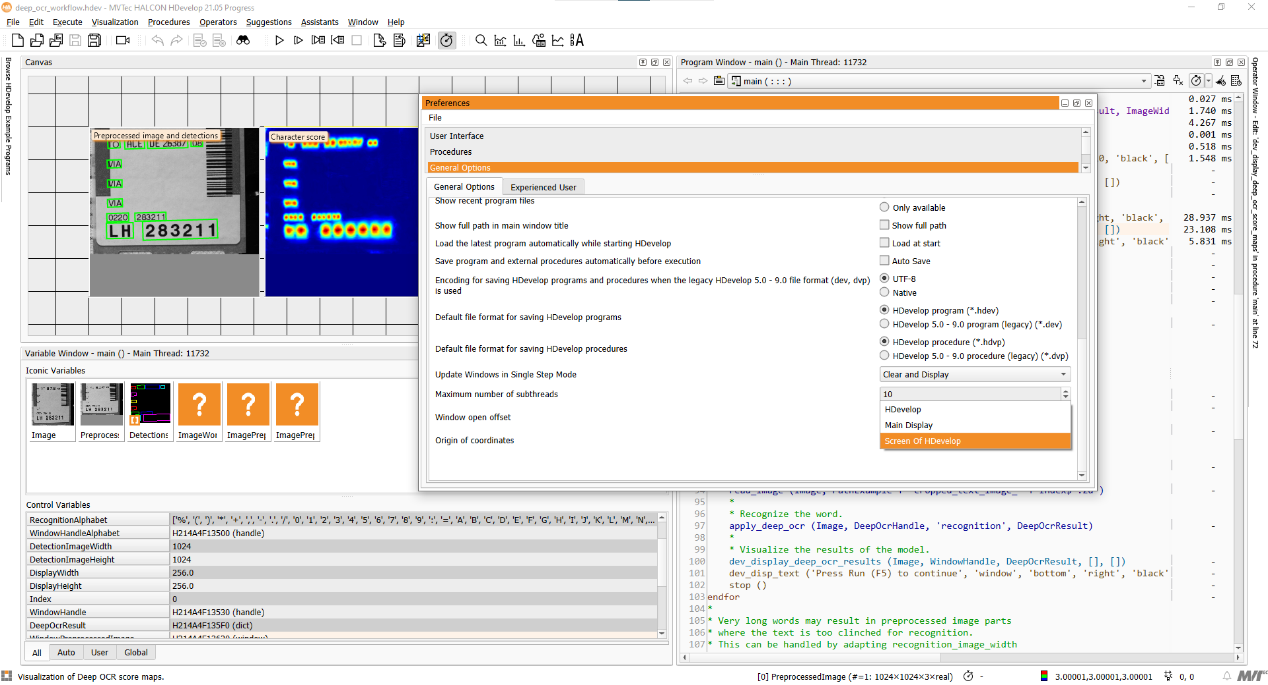The height and width of the screenshot is (685, 1268).
Task: Click the profiler stopwatch icon in Program Window
Action: (1196, 80)
